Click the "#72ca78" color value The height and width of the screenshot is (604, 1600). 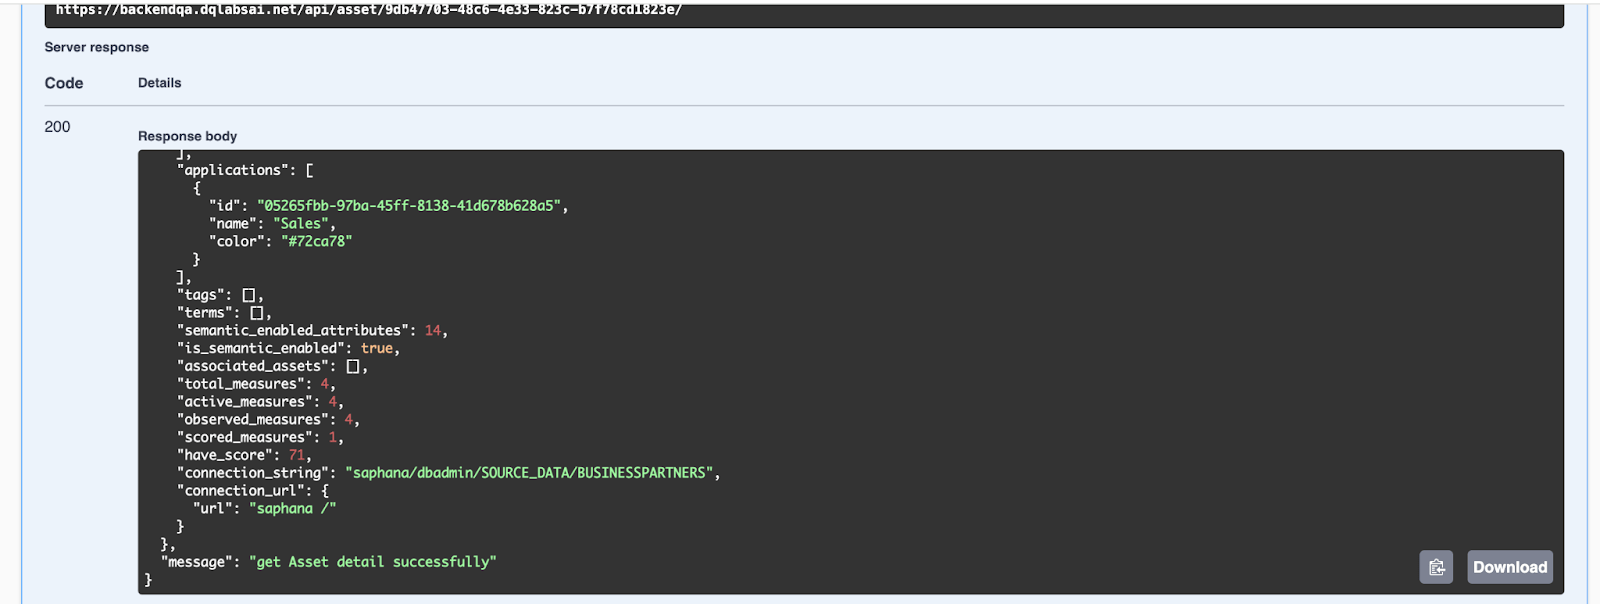[317, 242]
